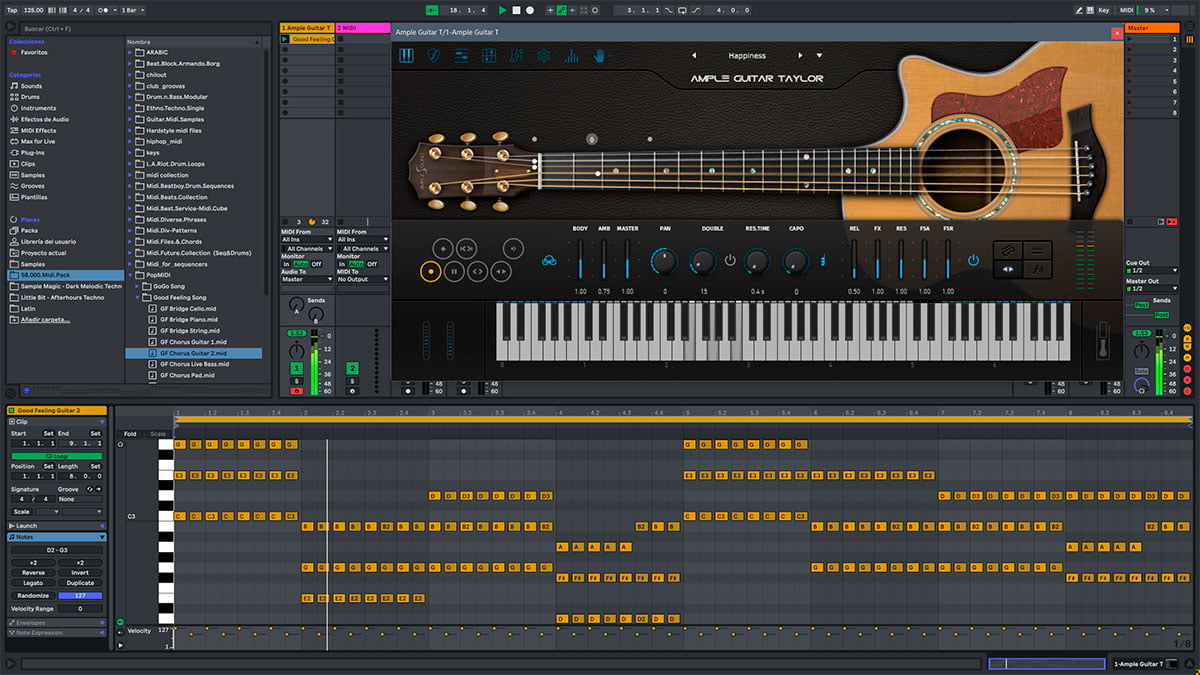
Task: Click the blue linked-rings mic icon
Action: (549, 261)
